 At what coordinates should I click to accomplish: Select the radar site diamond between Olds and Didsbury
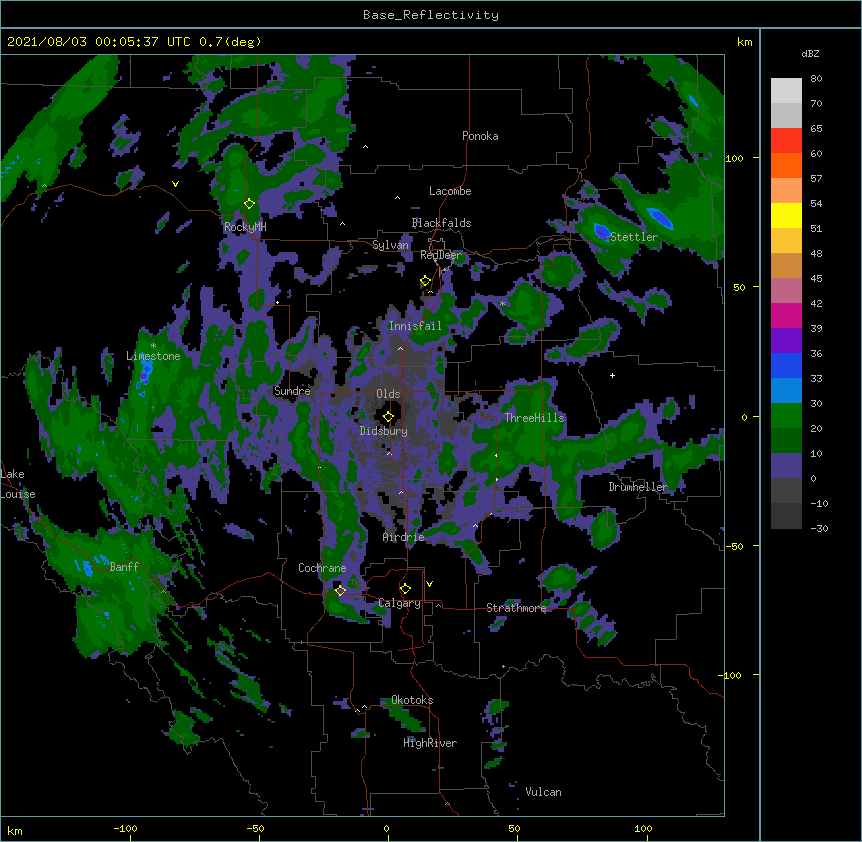389,416
